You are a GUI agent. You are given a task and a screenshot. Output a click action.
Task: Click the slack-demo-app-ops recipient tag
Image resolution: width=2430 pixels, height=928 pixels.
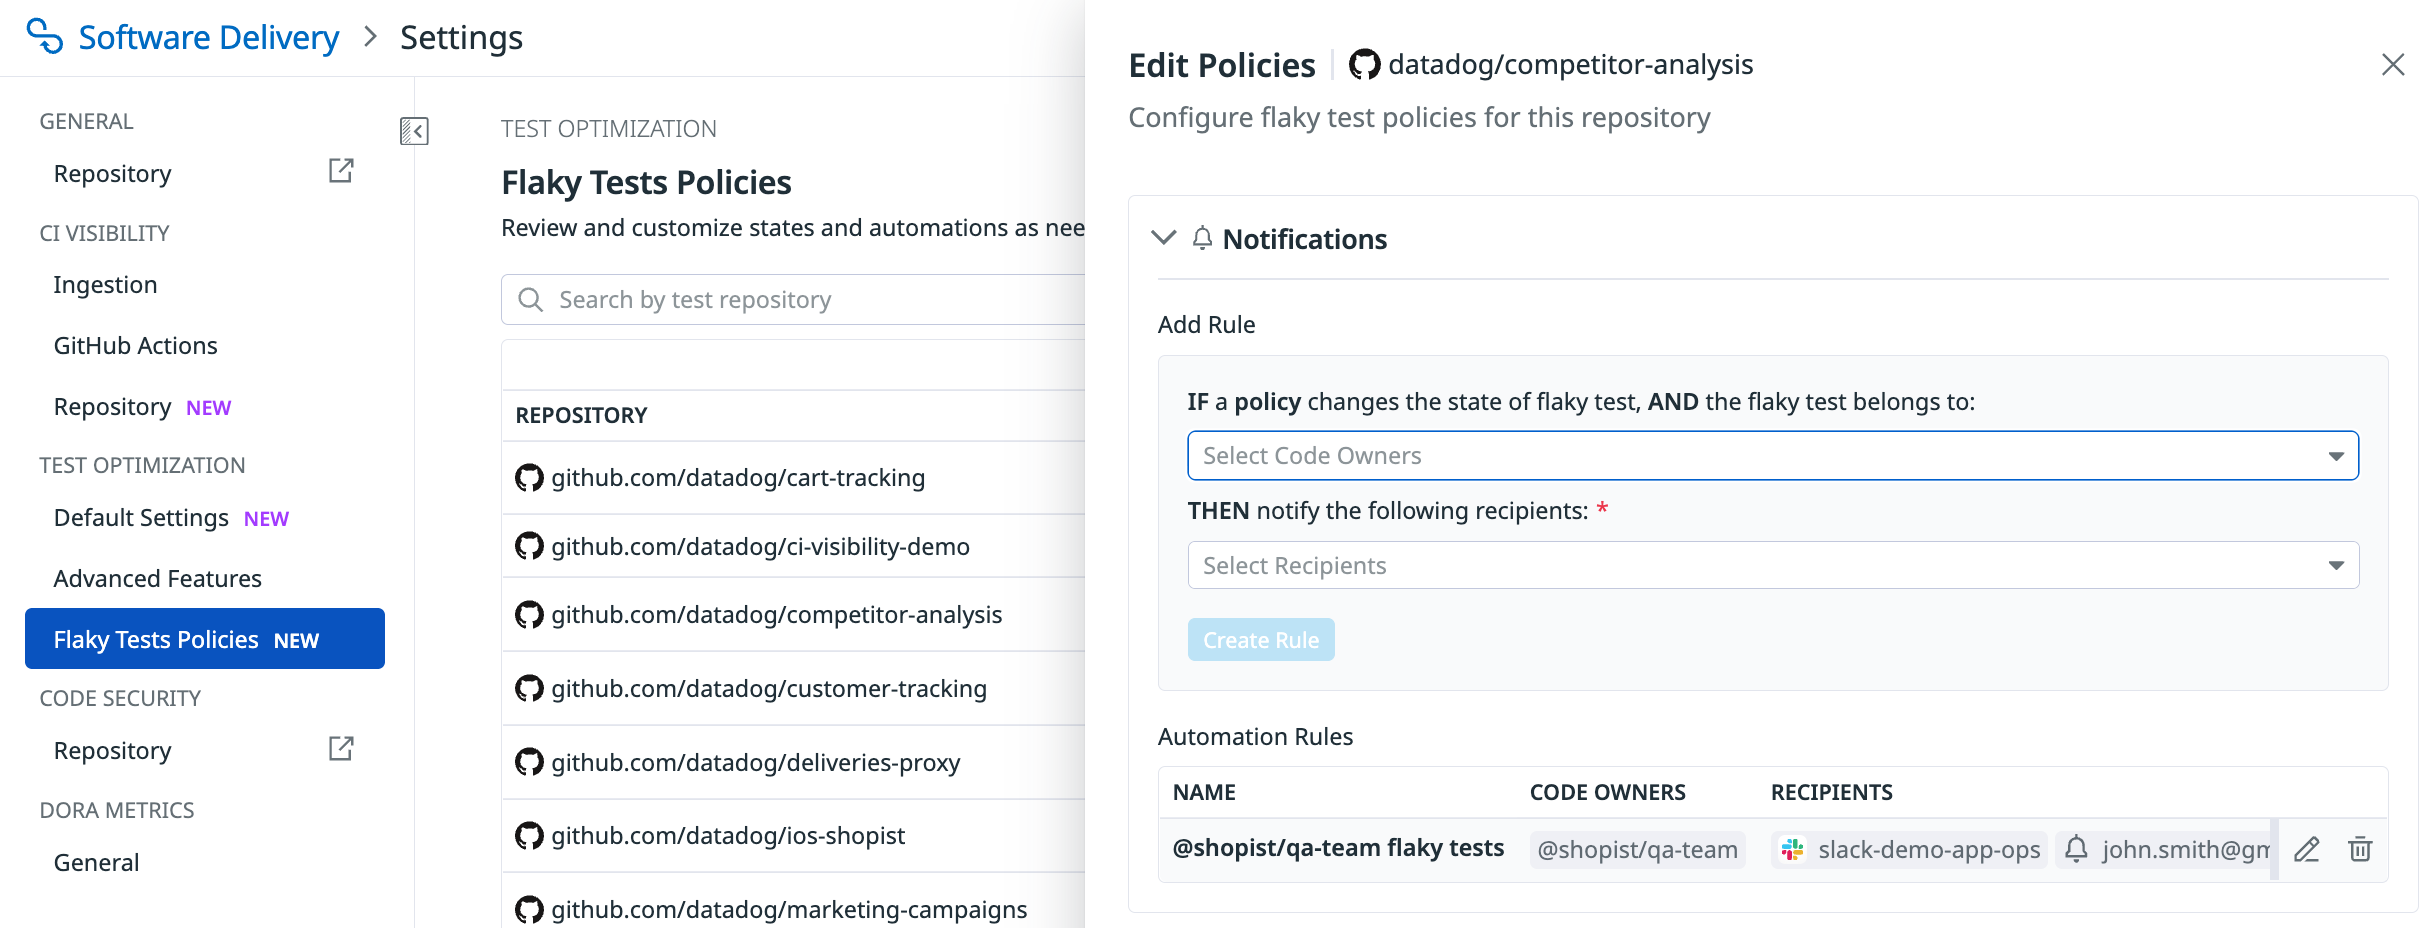tap(1909, 850)
